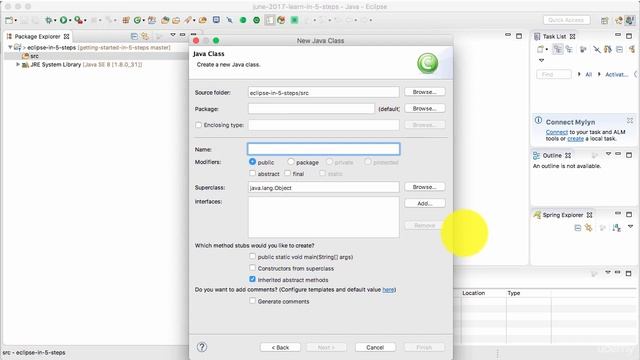
Task: Click the New wizard toolbar icon
Action: click(9, 20)
